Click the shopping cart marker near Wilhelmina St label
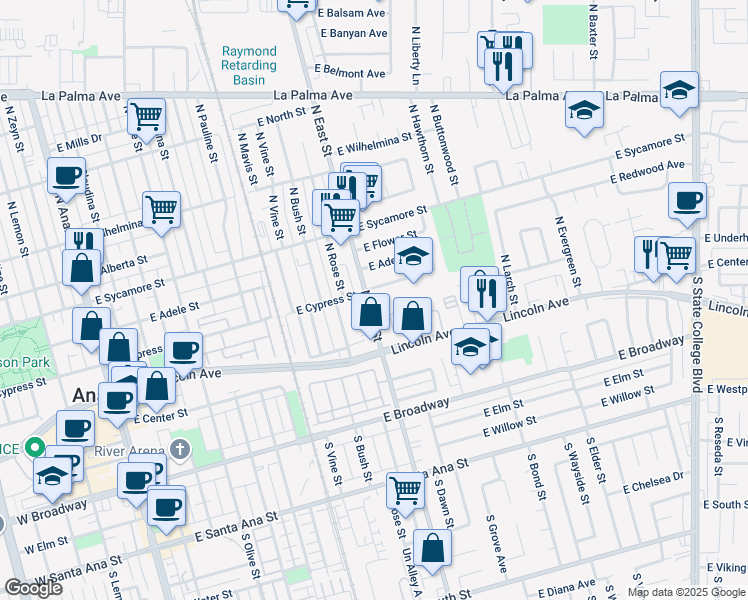Image resolution: width=748 pixels, height=600 pixels. [x=161, y=211]
